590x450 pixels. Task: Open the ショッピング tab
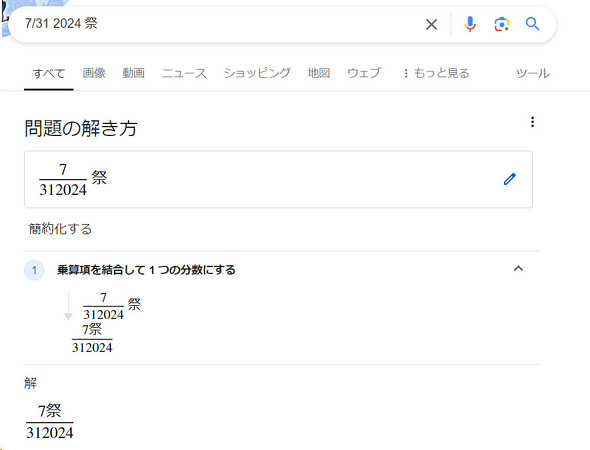pos(257,73)
